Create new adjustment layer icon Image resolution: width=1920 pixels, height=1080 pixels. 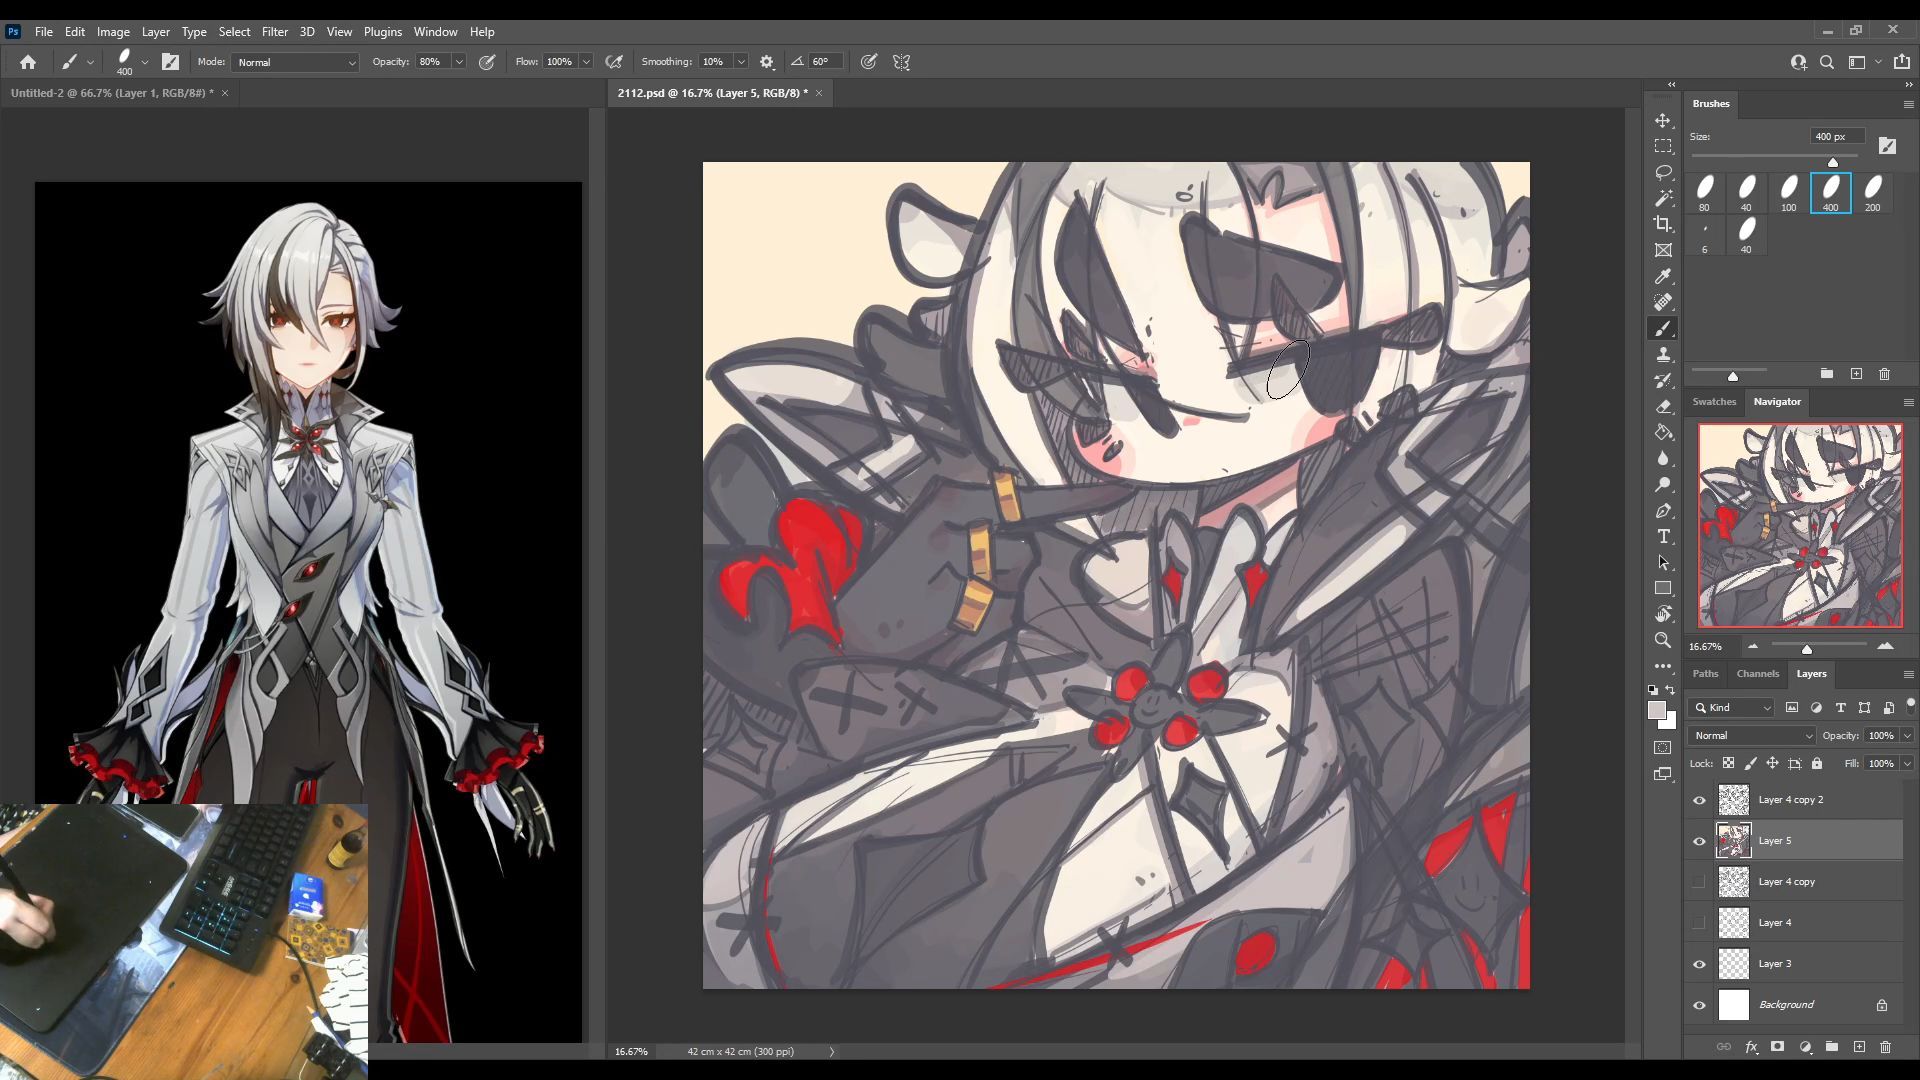point(1805,1047)
